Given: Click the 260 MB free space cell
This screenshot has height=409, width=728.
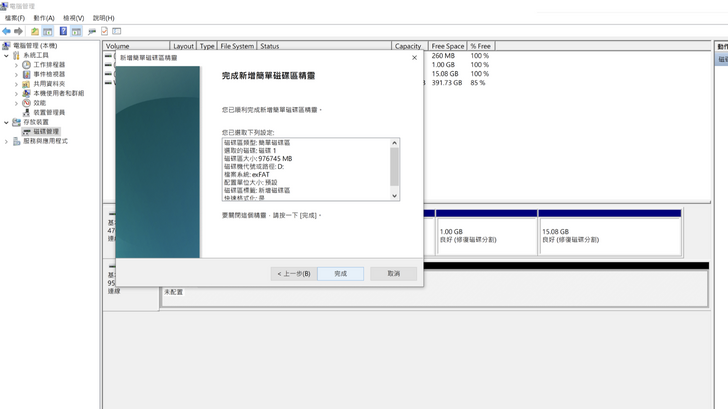Looking at the screenshot, I should coord(443,56).
